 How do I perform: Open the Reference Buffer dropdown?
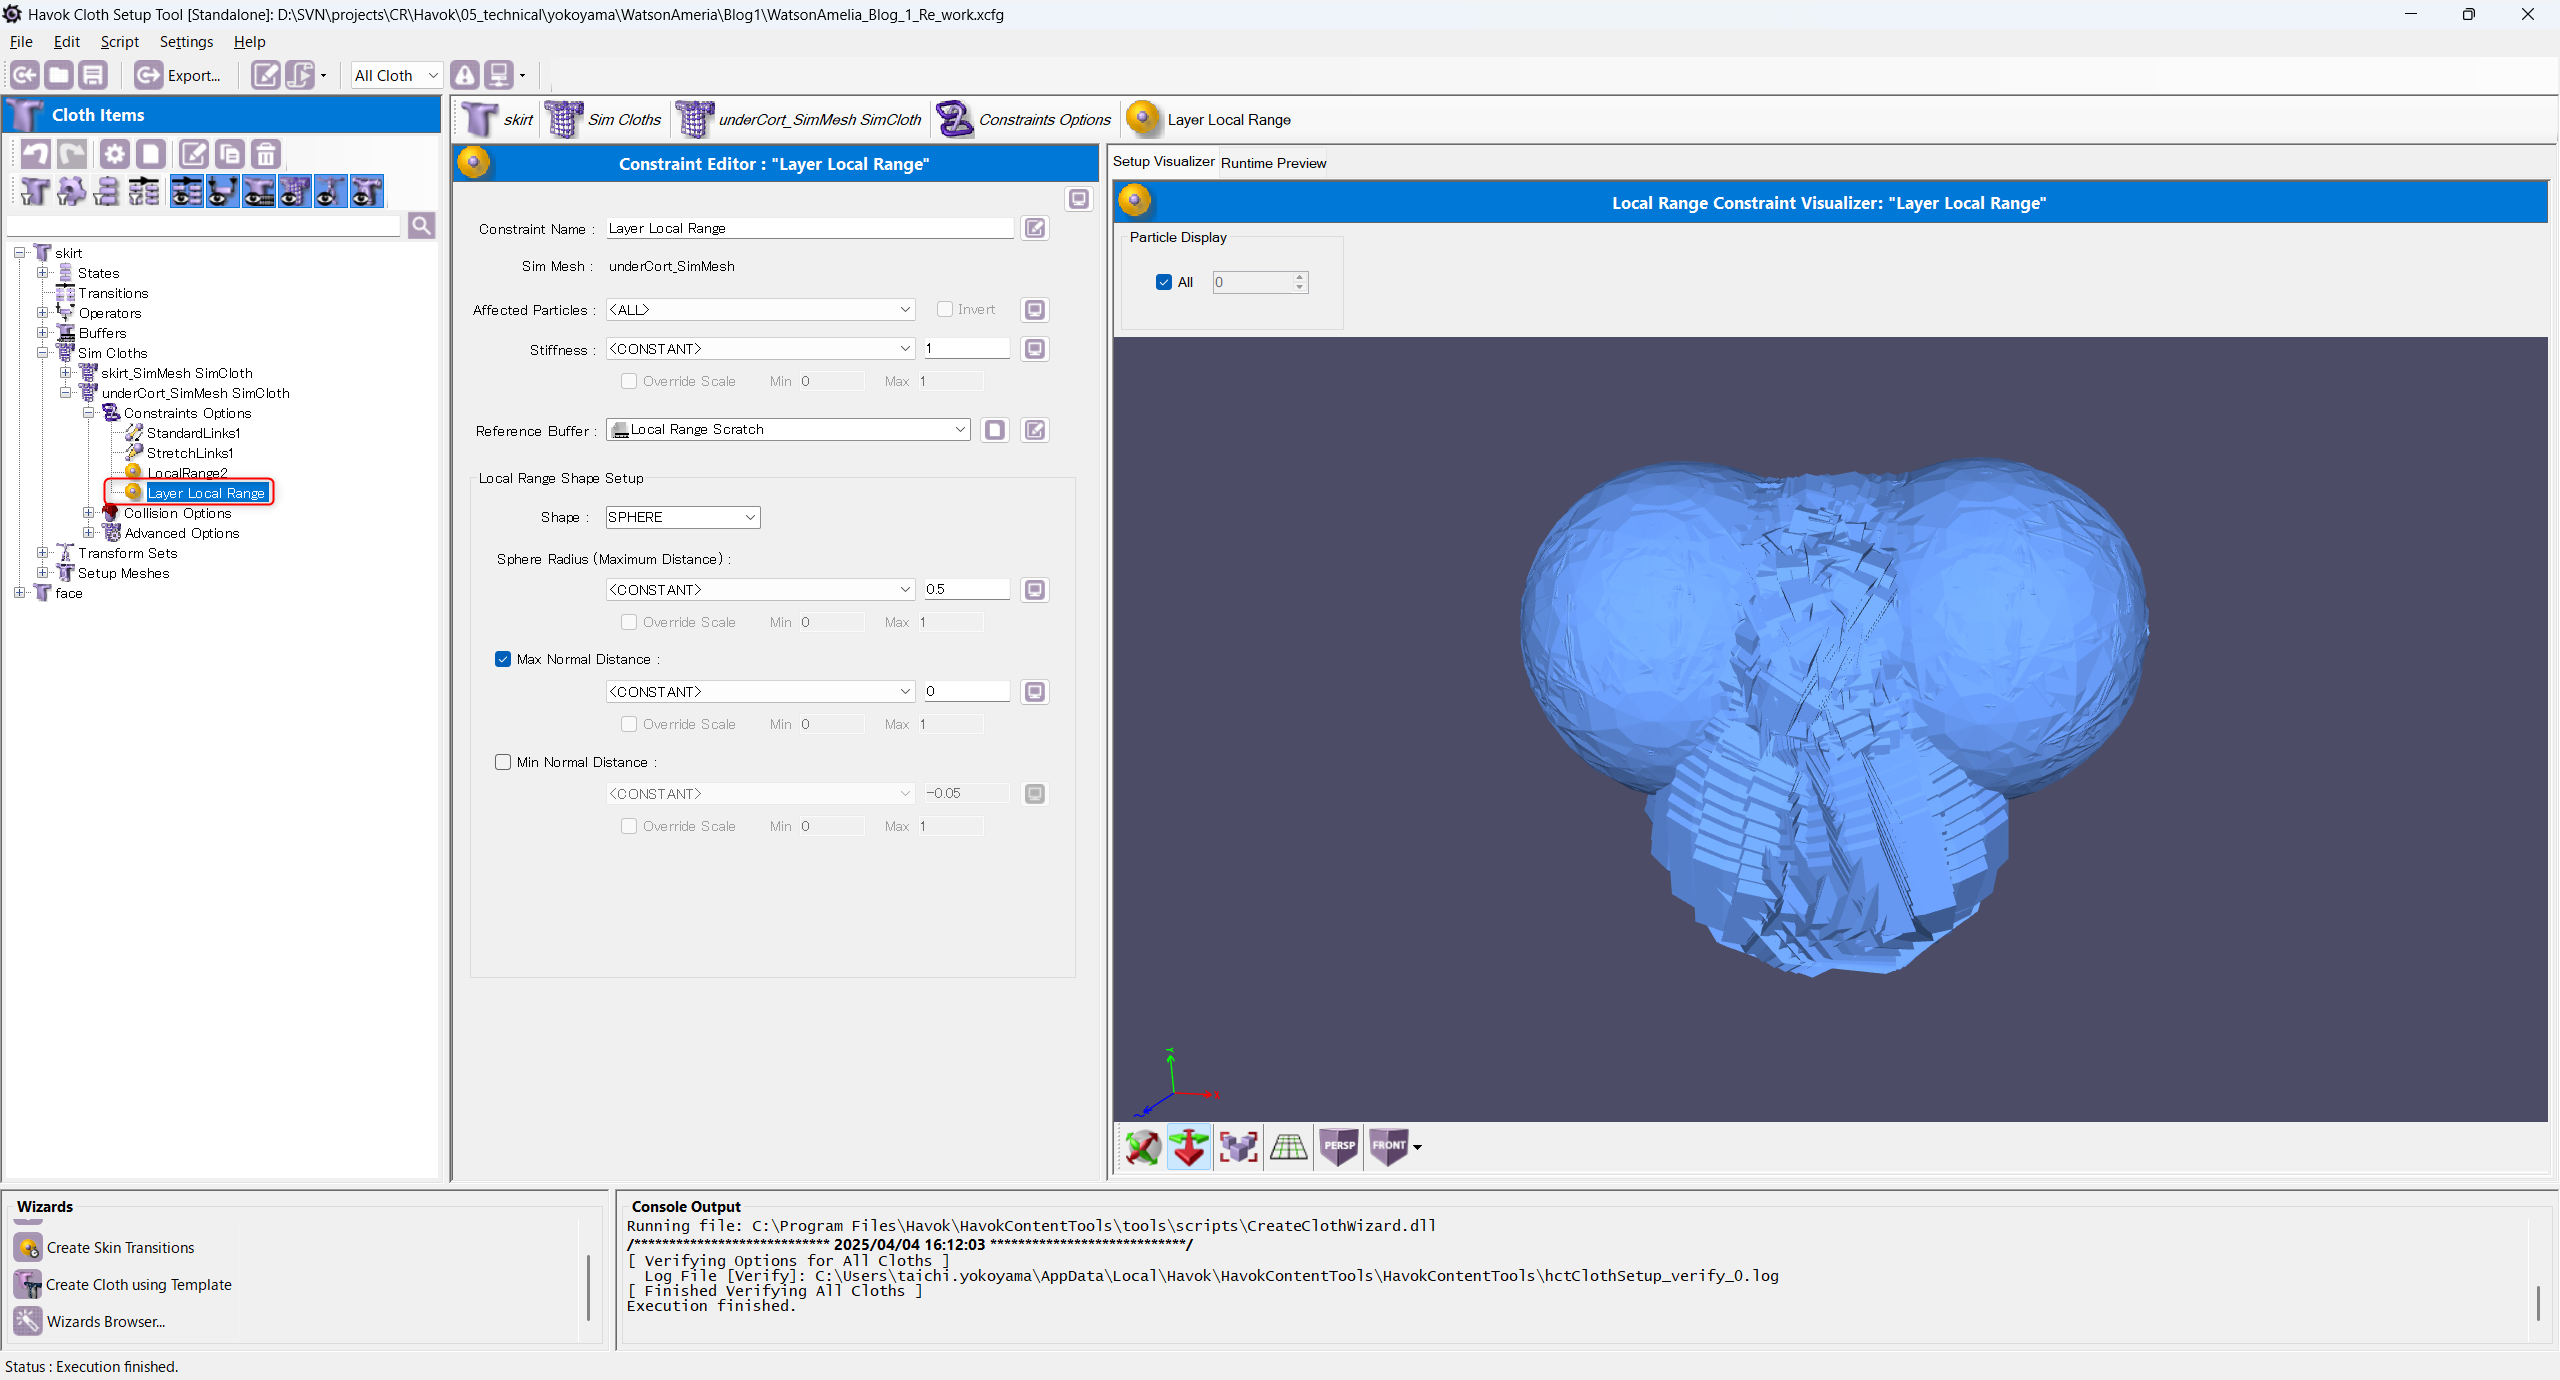click(x=788, y=429)
